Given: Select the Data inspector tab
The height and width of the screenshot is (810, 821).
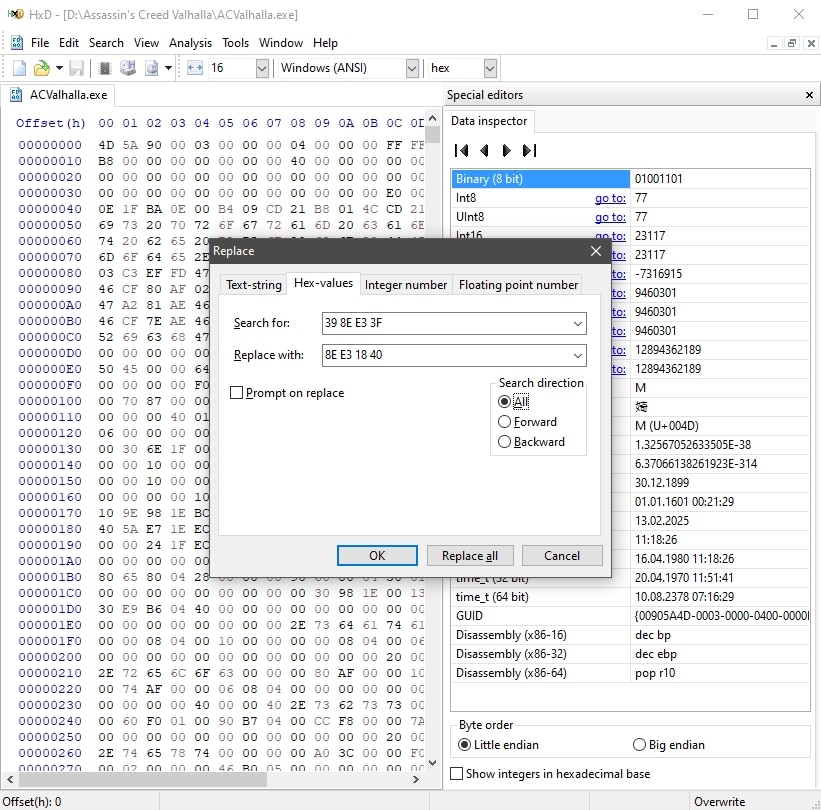Looking at the screenshot, I should tap(489, 121).
